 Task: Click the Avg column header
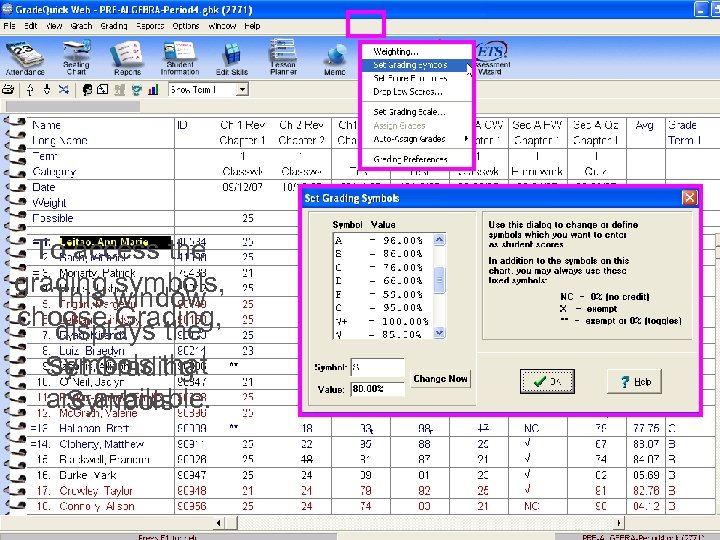pos(644,125)
